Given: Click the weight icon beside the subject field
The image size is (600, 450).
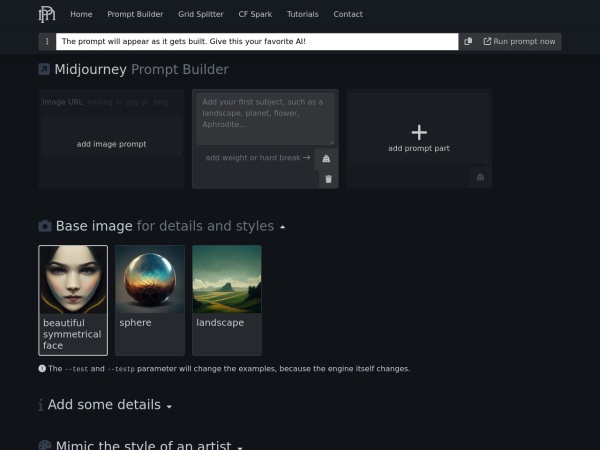Looking at the screenshot, I should 326,158.
